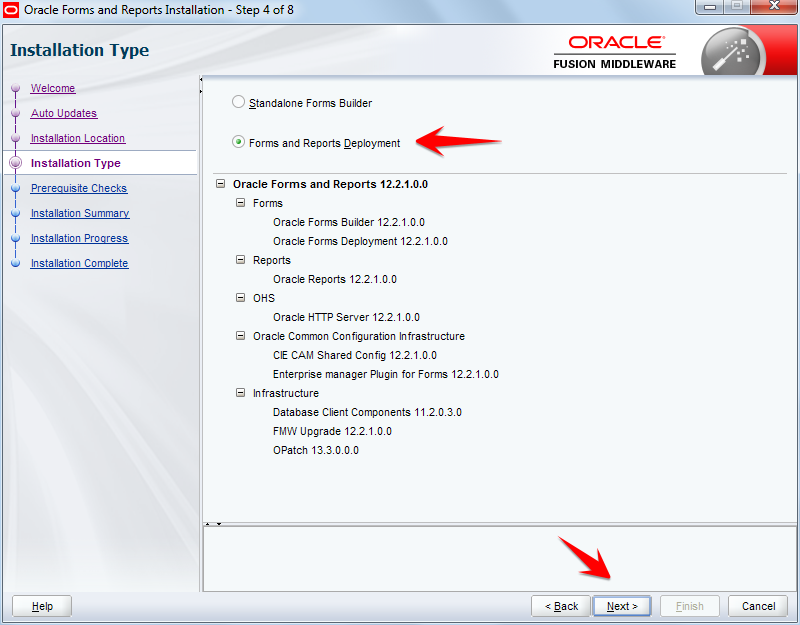
Task: Collapse Oracle Common Configuration Infrastructure node
Action: click(x=240, y=336)
